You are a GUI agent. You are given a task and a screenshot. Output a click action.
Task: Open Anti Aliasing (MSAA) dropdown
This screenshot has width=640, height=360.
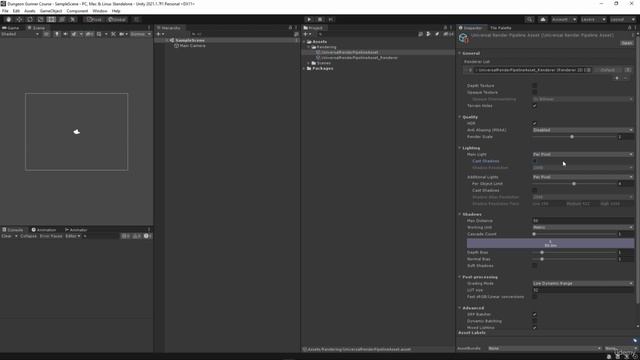pos(583,130)
